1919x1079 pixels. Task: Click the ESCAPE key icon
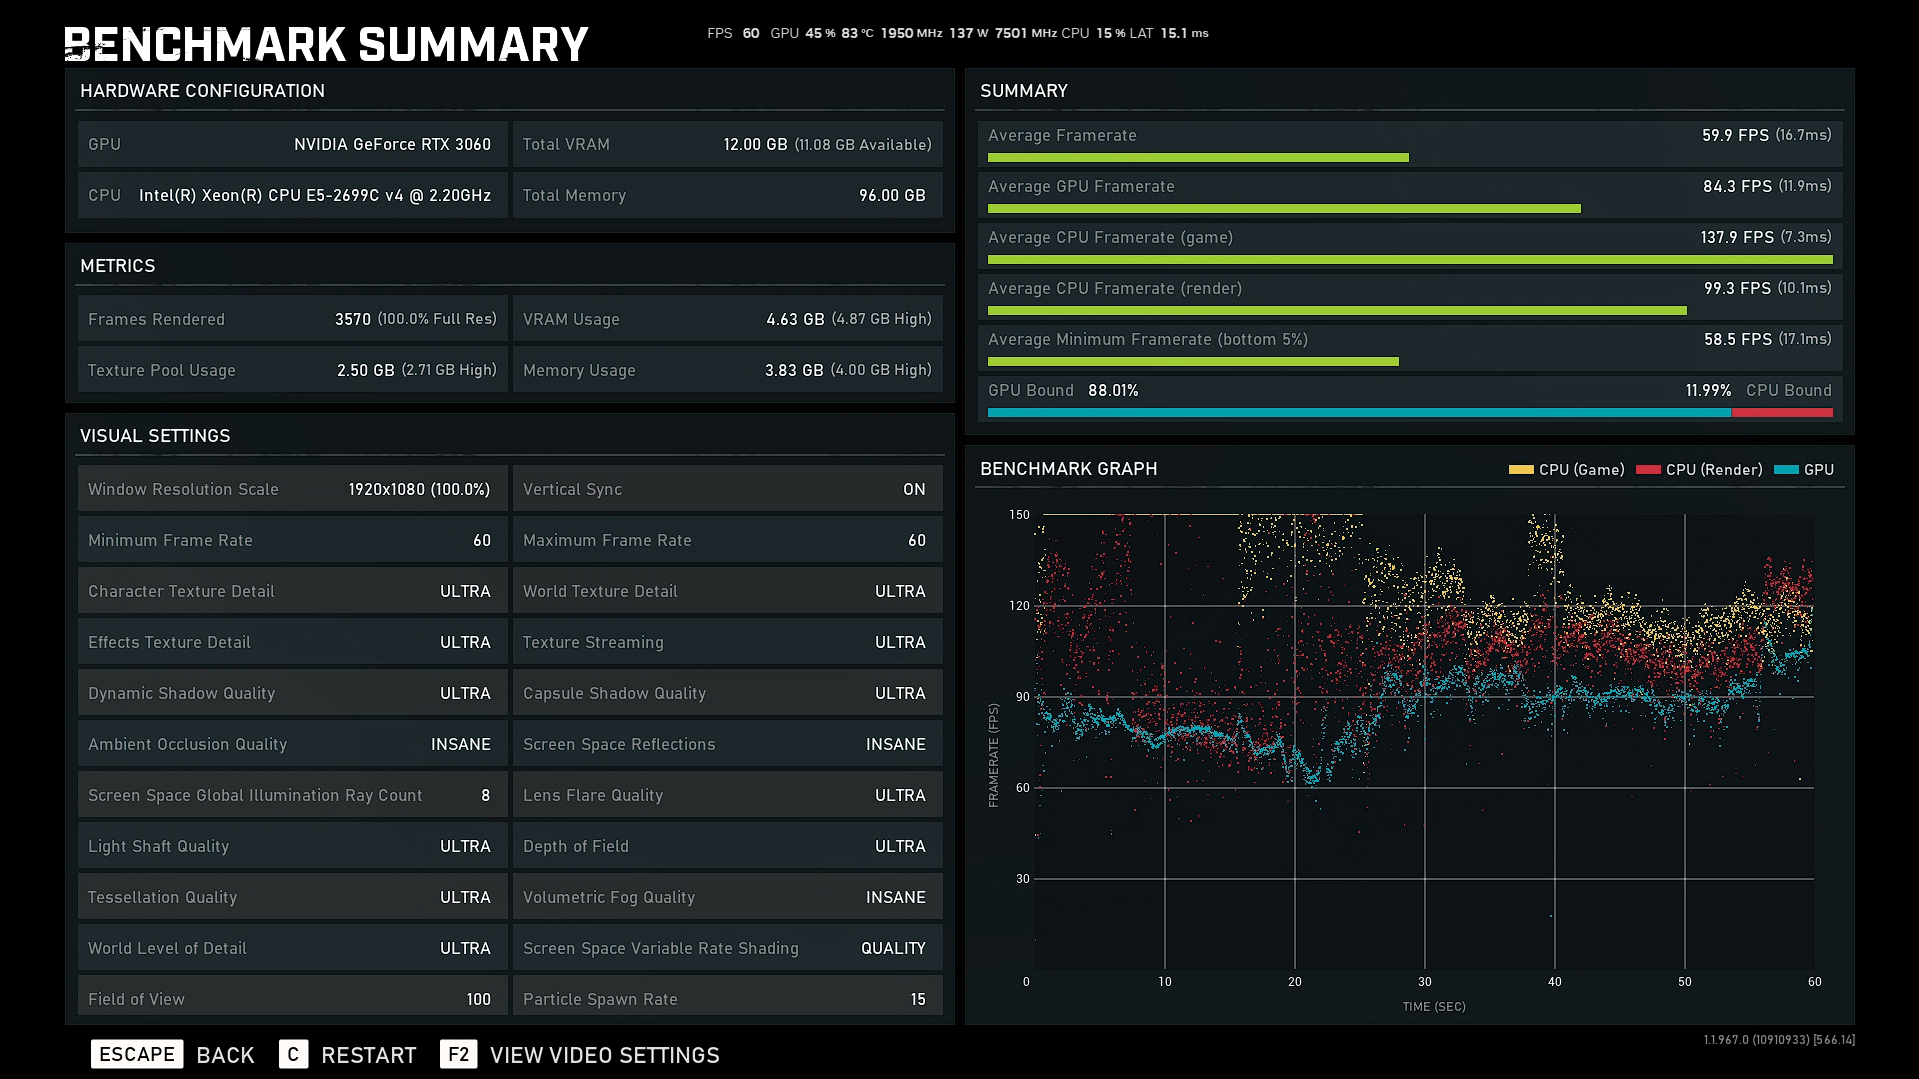pyautogui.click(x=137, y=1054)
